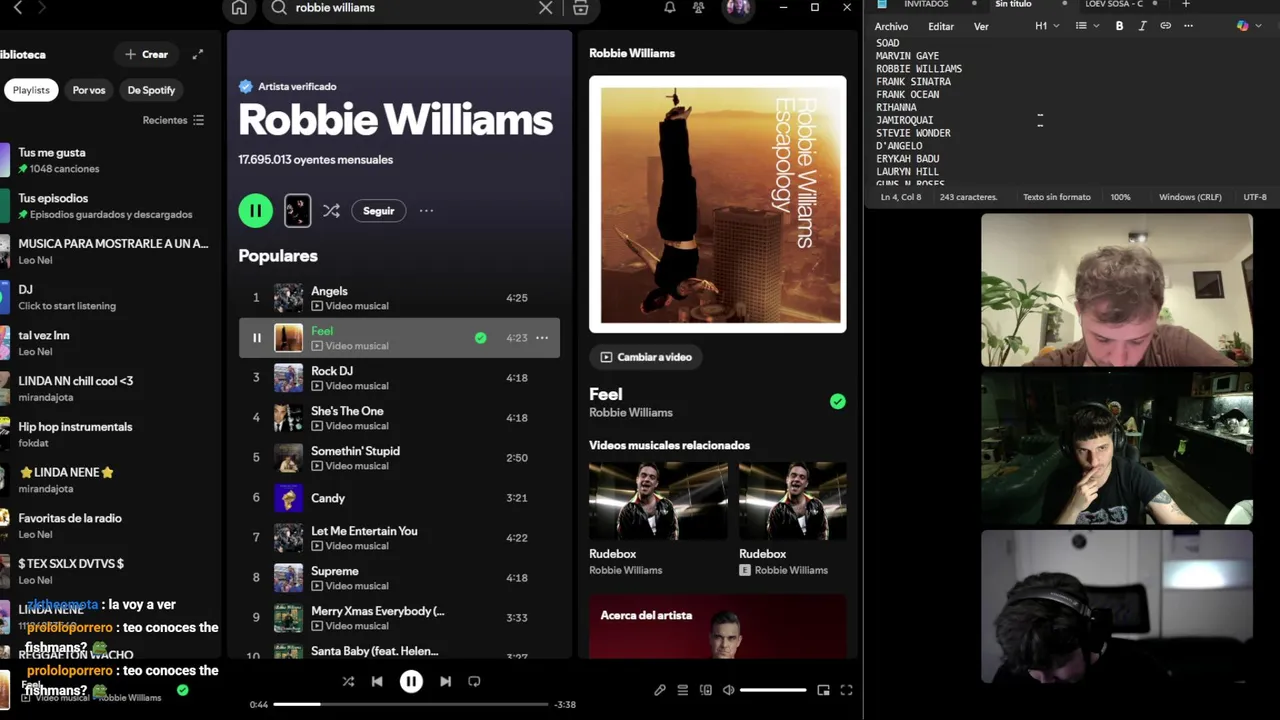Viewport: 1280px width, 720px height.
Task: Mute using the volume speaker icon
Action: tap(729, 690)
